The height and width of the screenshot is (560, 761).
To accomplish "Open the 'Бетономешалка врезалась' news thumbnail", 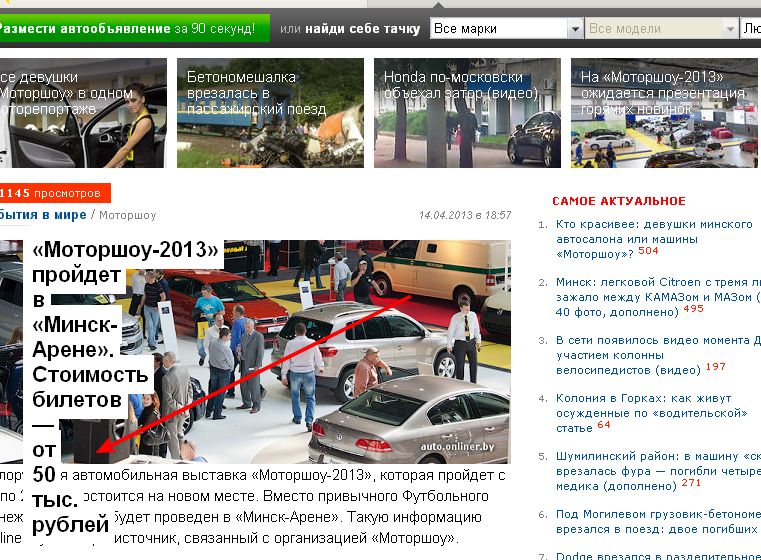I will click(x=270, y=113).
